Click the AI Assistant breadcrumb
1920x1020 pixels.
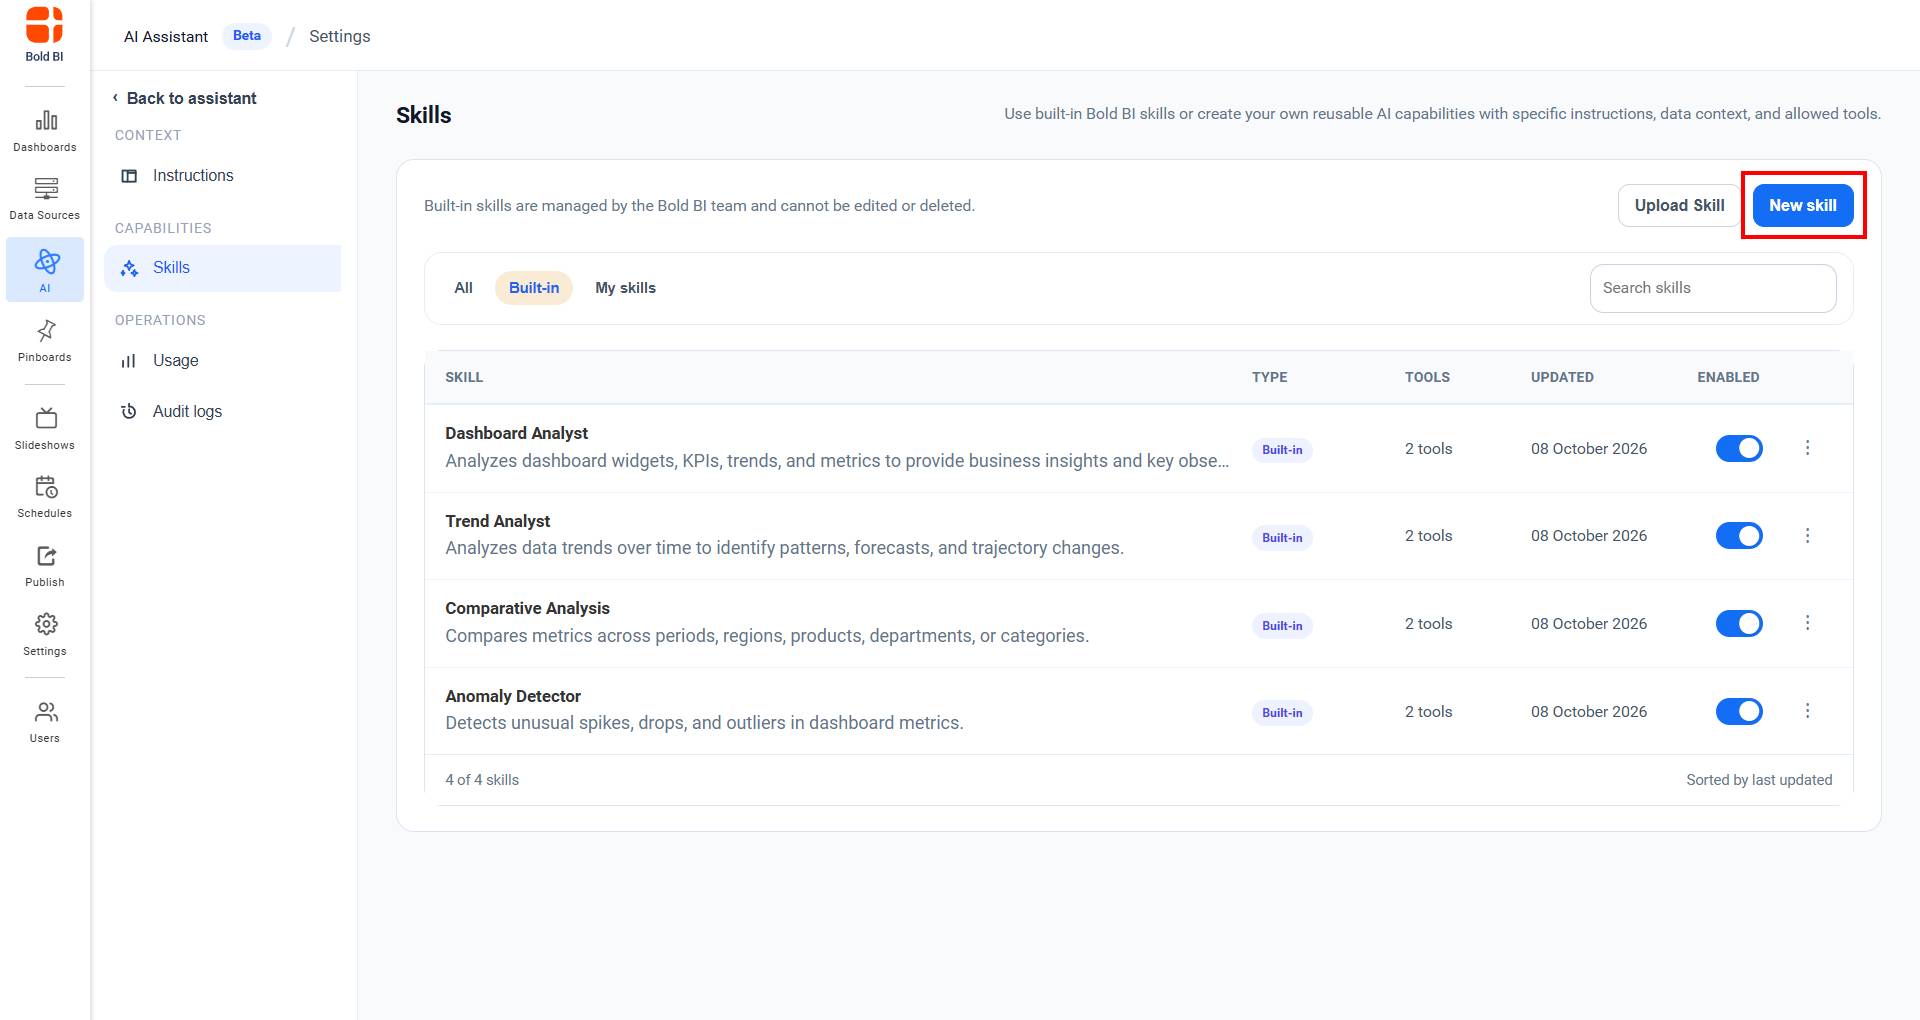tap(166, 37)
